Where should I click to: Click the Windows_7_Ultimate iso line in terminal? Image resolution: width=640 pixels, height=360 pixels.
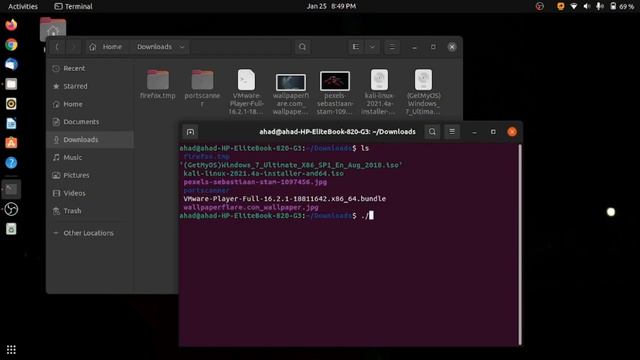point(291,165)
